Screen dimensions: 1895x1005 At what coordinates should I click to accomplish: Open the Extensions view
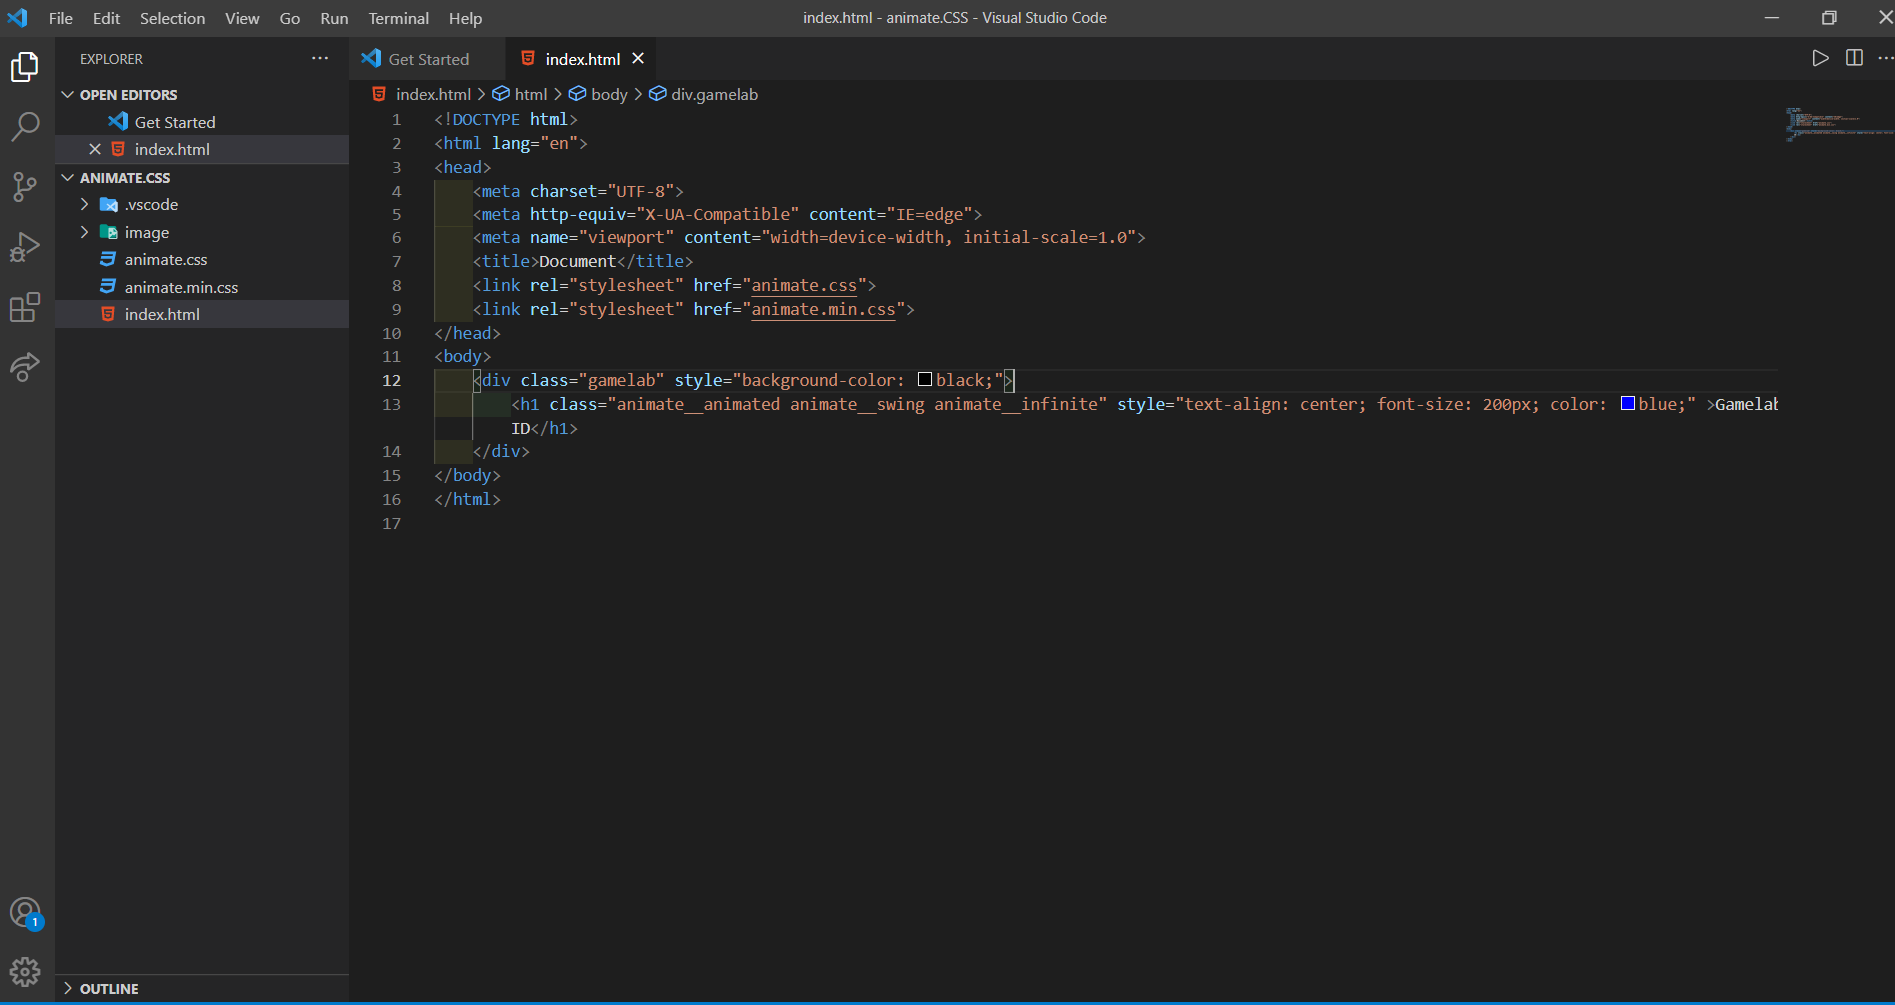[x=25, y=307]
